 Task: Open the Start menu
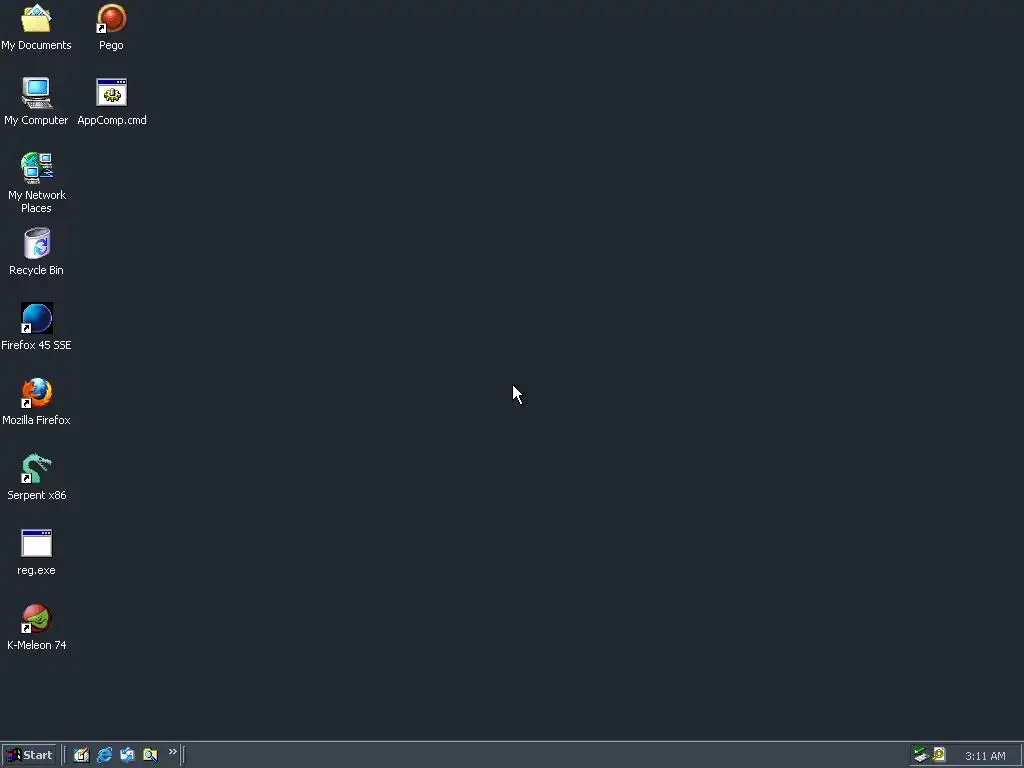pos(29,755)
